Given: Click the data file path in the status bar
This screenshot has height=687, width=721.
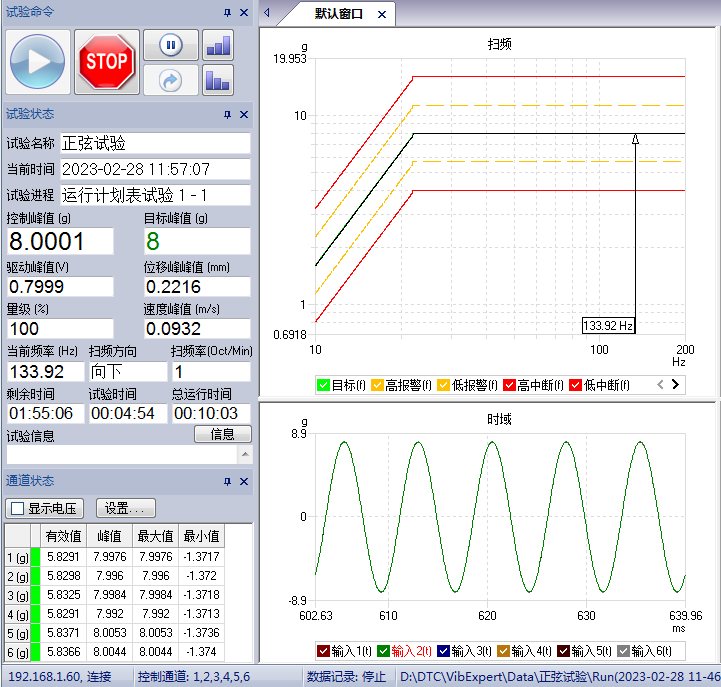Looking at the screenshot, I should coord(560,677).
